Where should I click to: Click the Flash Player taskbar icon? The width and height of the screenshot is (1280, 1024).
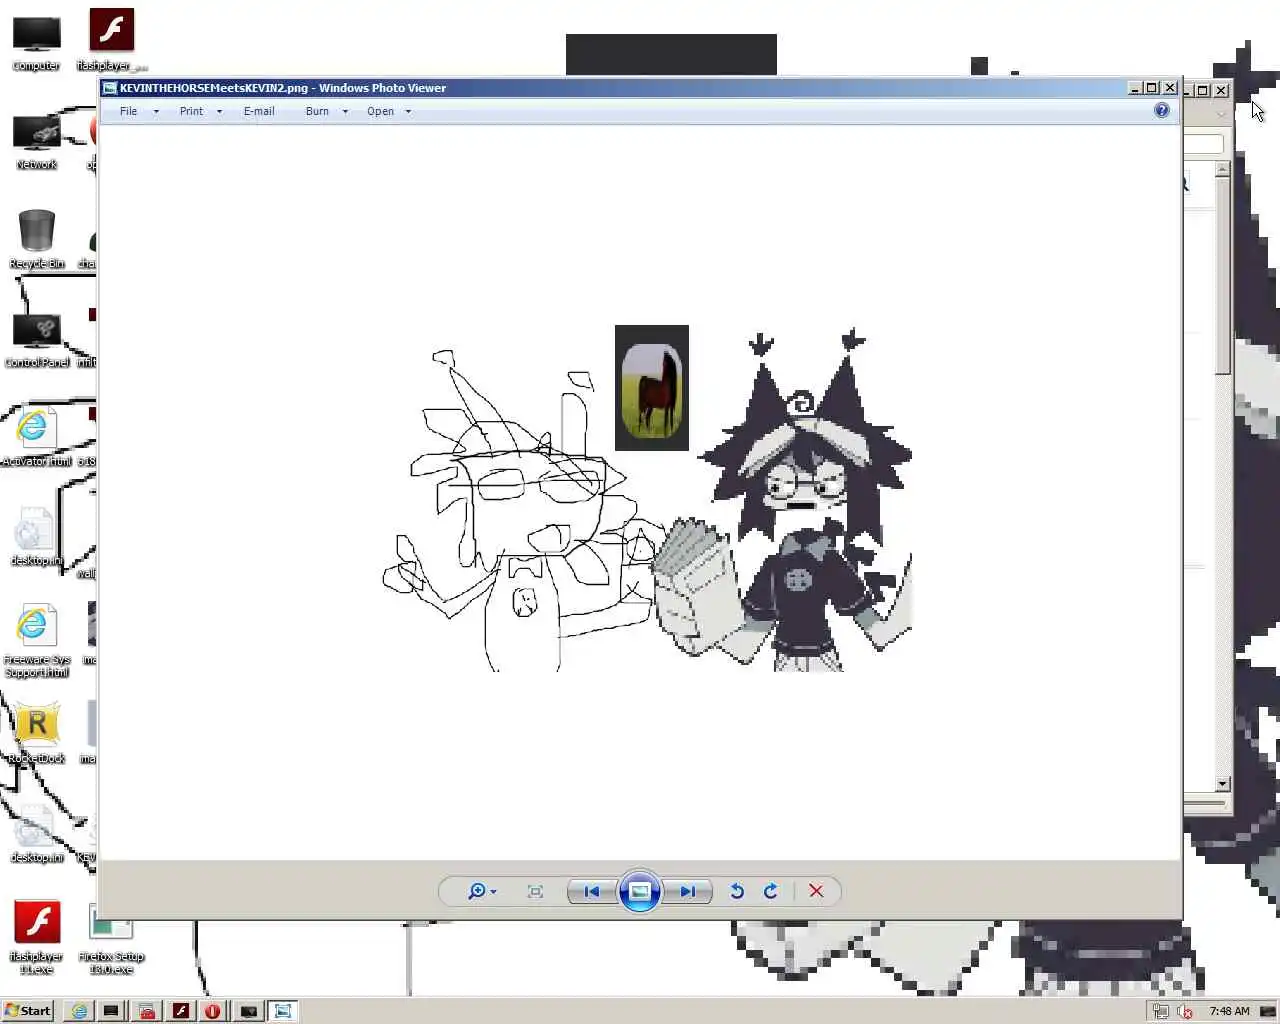[x=181, y=1011]
